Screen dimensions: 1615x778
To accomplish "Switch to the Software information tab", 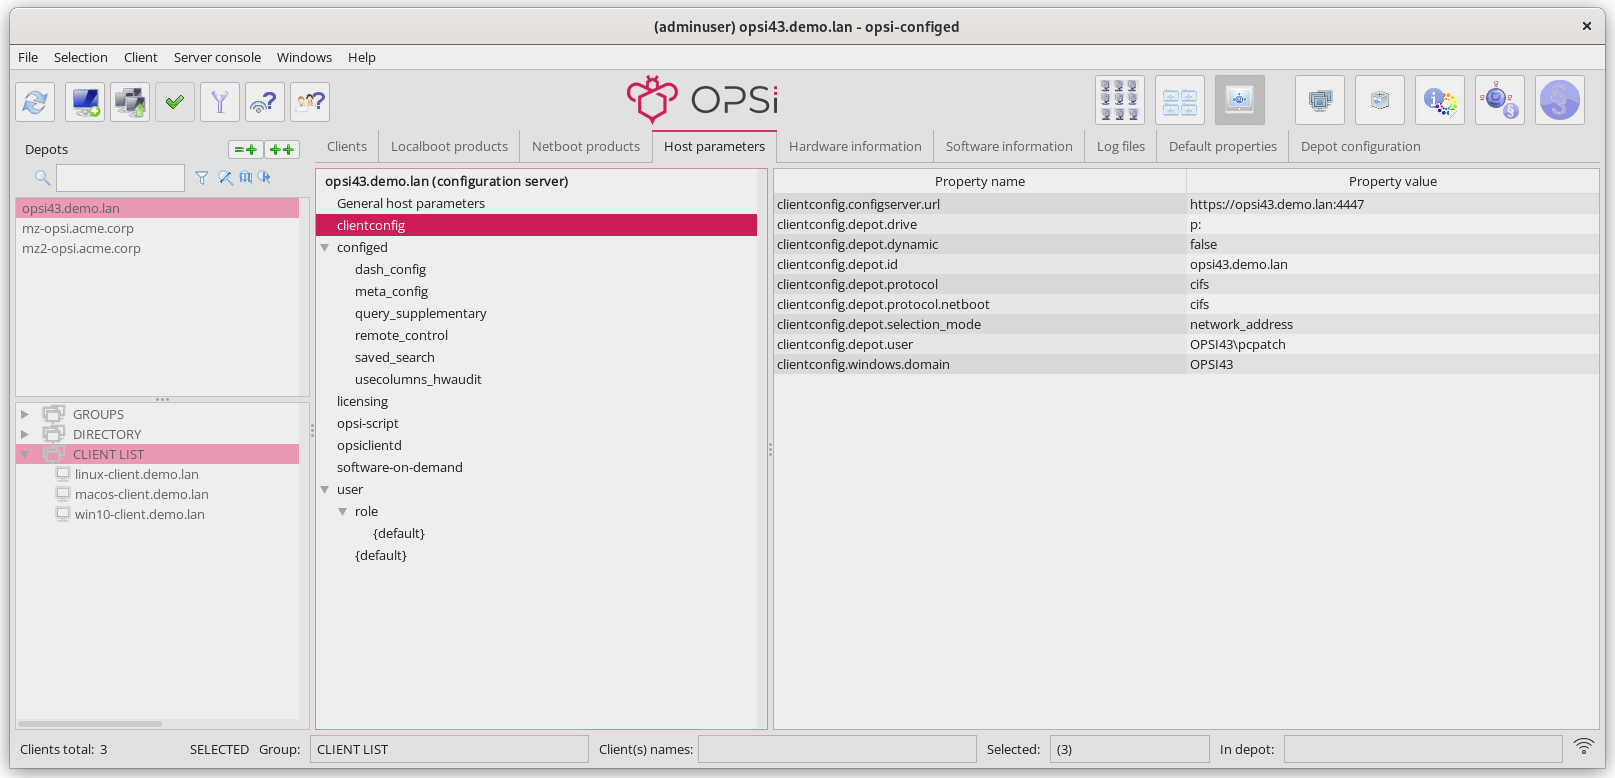I will [x=1009, y=146].
